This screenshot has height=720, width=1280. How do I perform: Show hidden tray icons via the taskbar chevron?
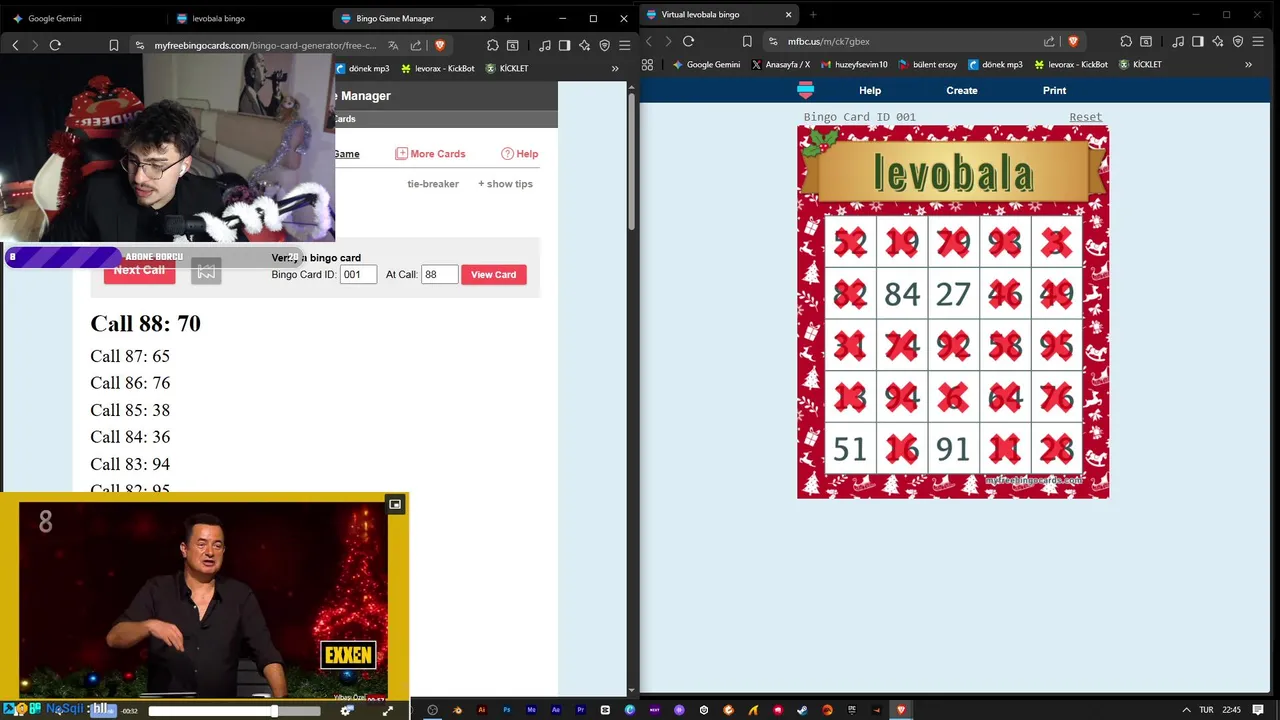tap(1186, 710)
